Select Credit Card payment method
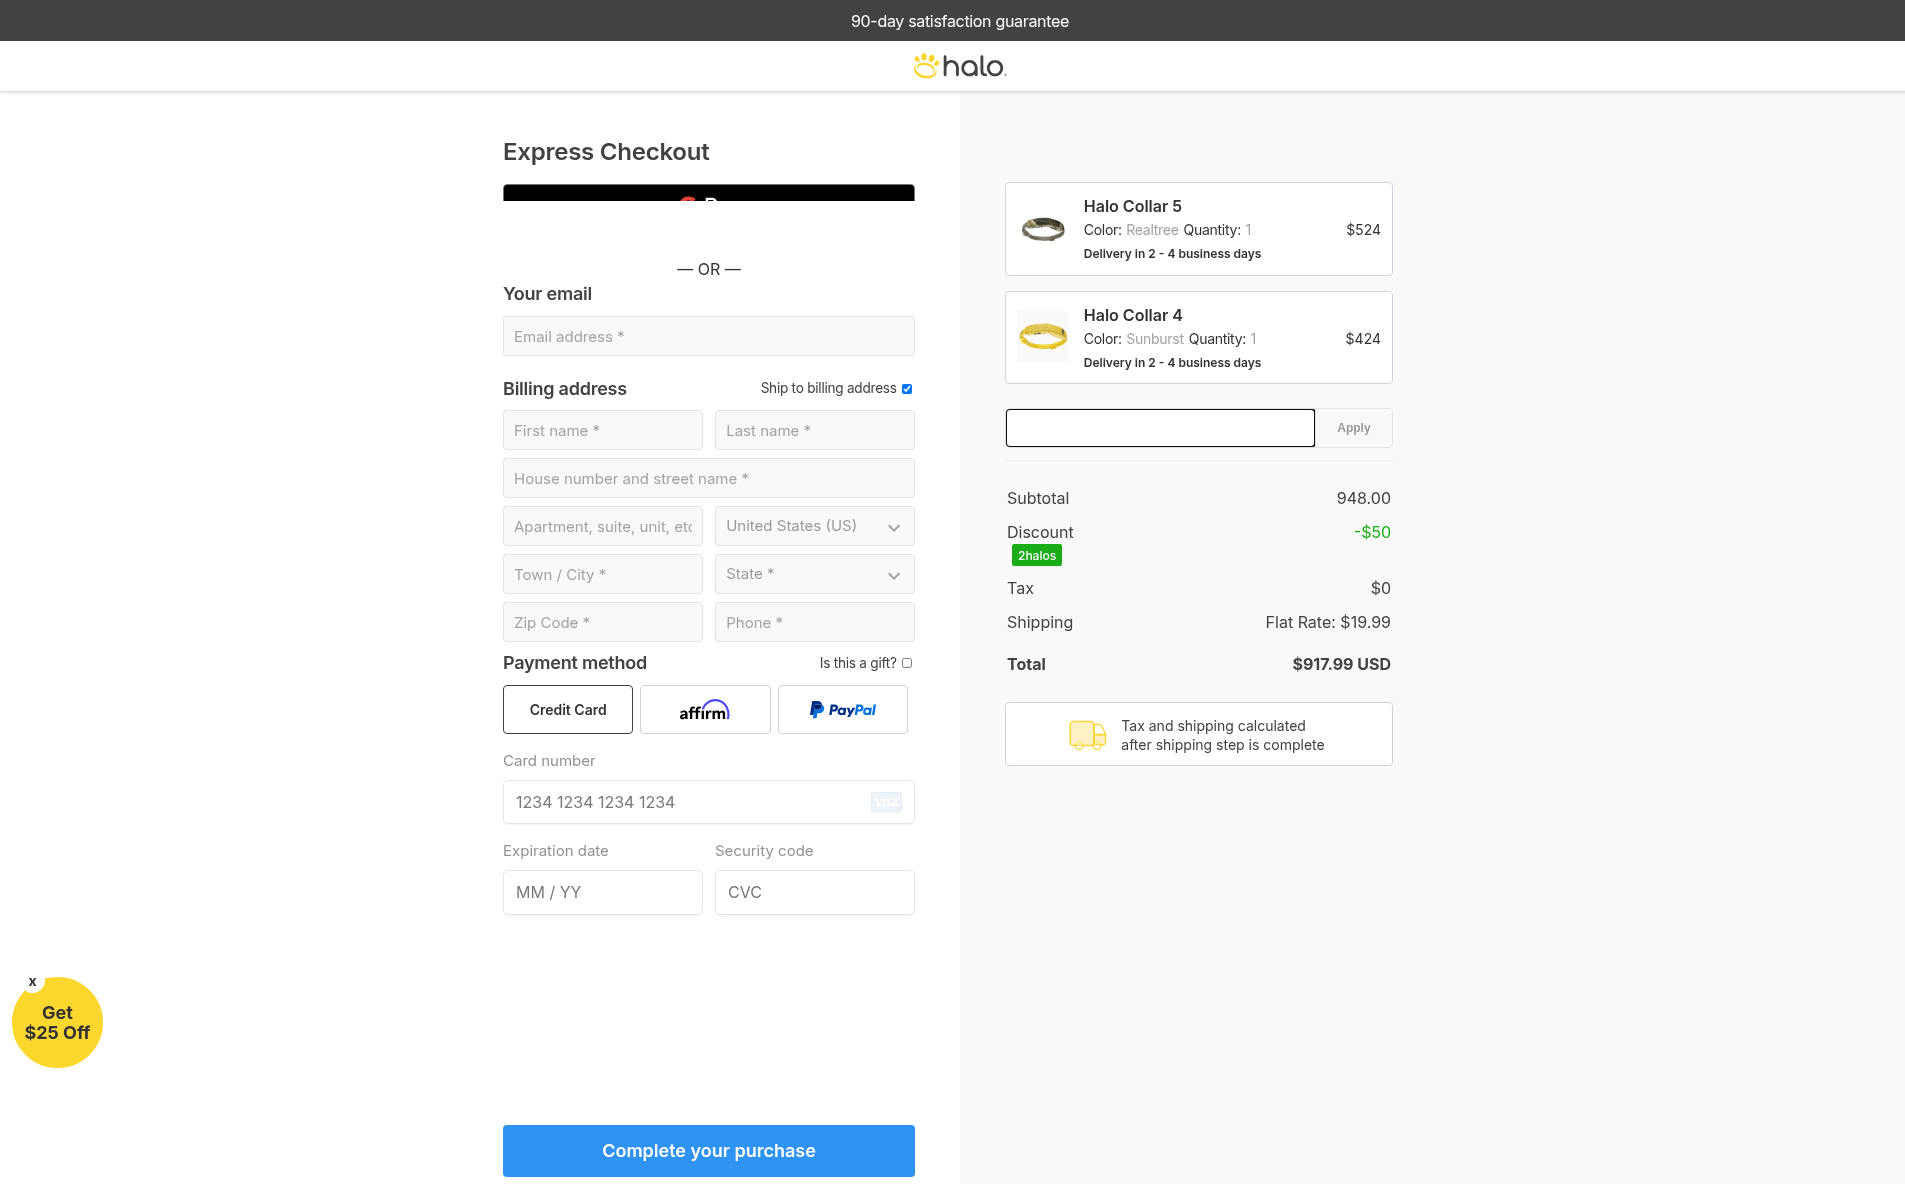1905x1184 pixels. [567, 710]
